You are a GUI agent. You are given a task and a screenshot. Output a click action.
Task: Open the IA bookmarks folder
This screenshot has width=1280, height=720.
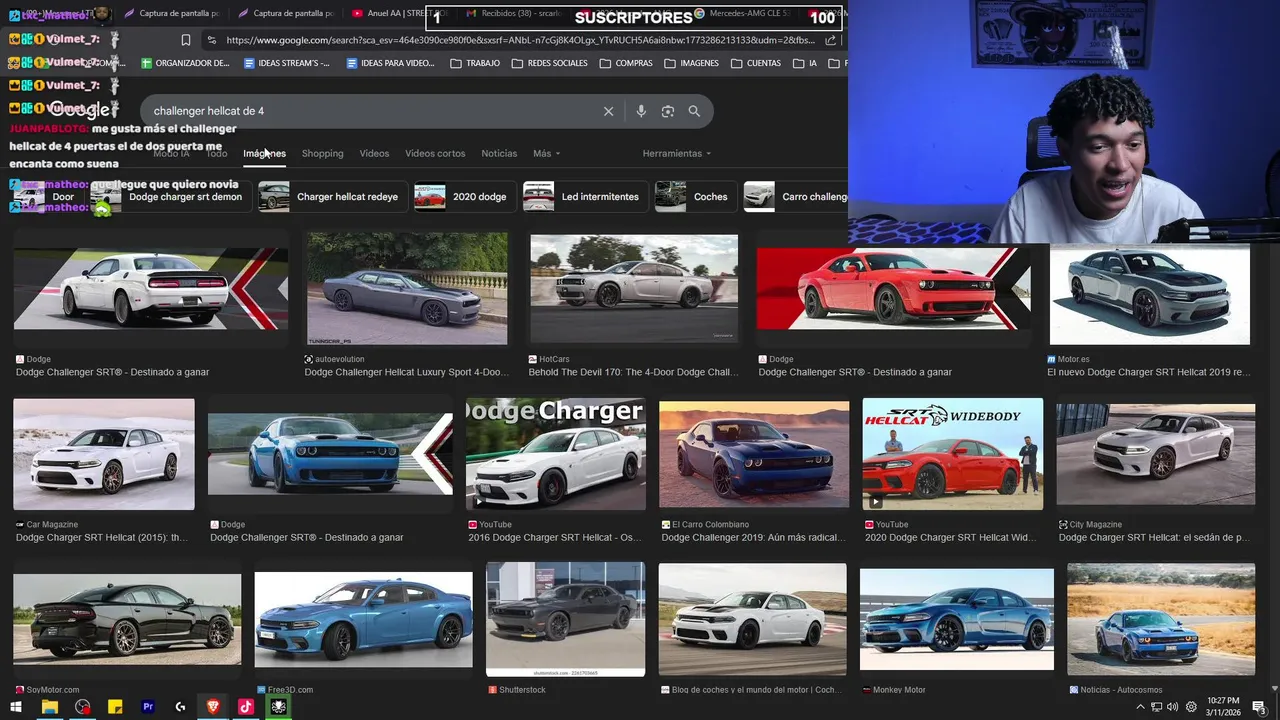click(x=805, y=63)
